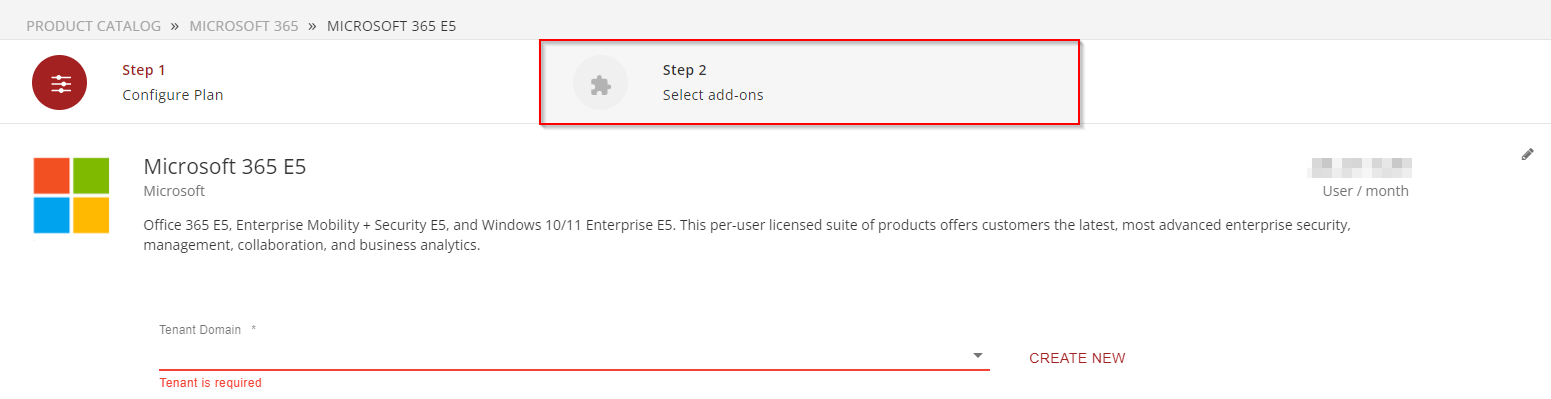Viewport: 1551px width, 399px height.
Task: Click the Step 2 puzzle piece icon
Action: click(600, 83)
